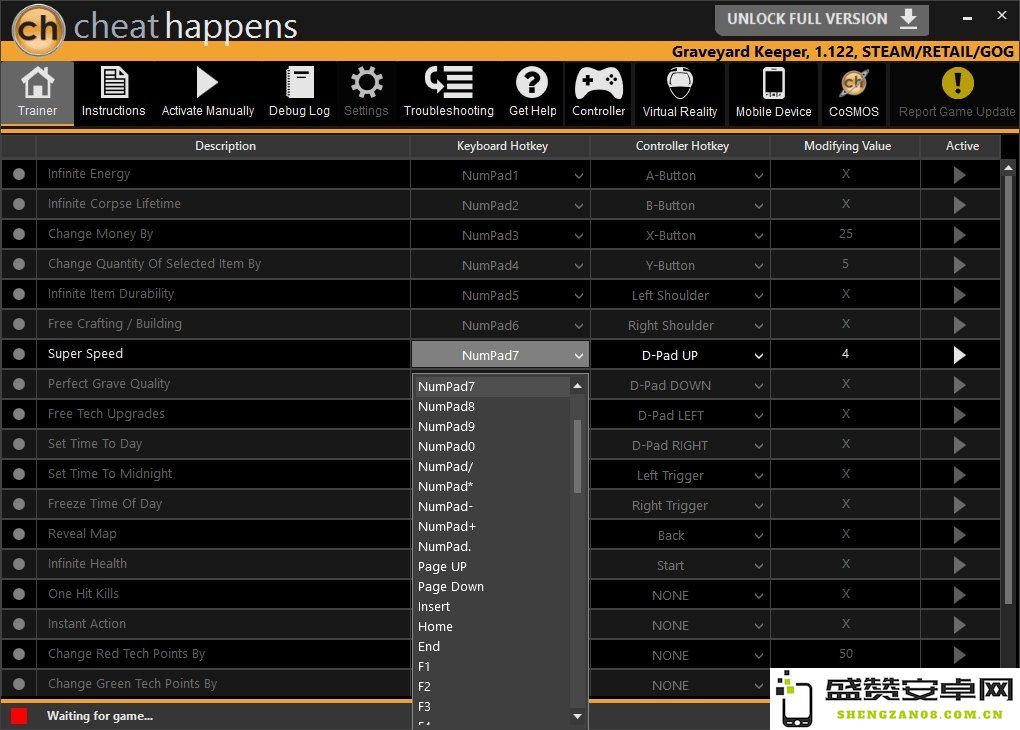Activate Infinite Item Durability play arrow
The width and height of the screenshot is (1020, 730).
(960, 295)
